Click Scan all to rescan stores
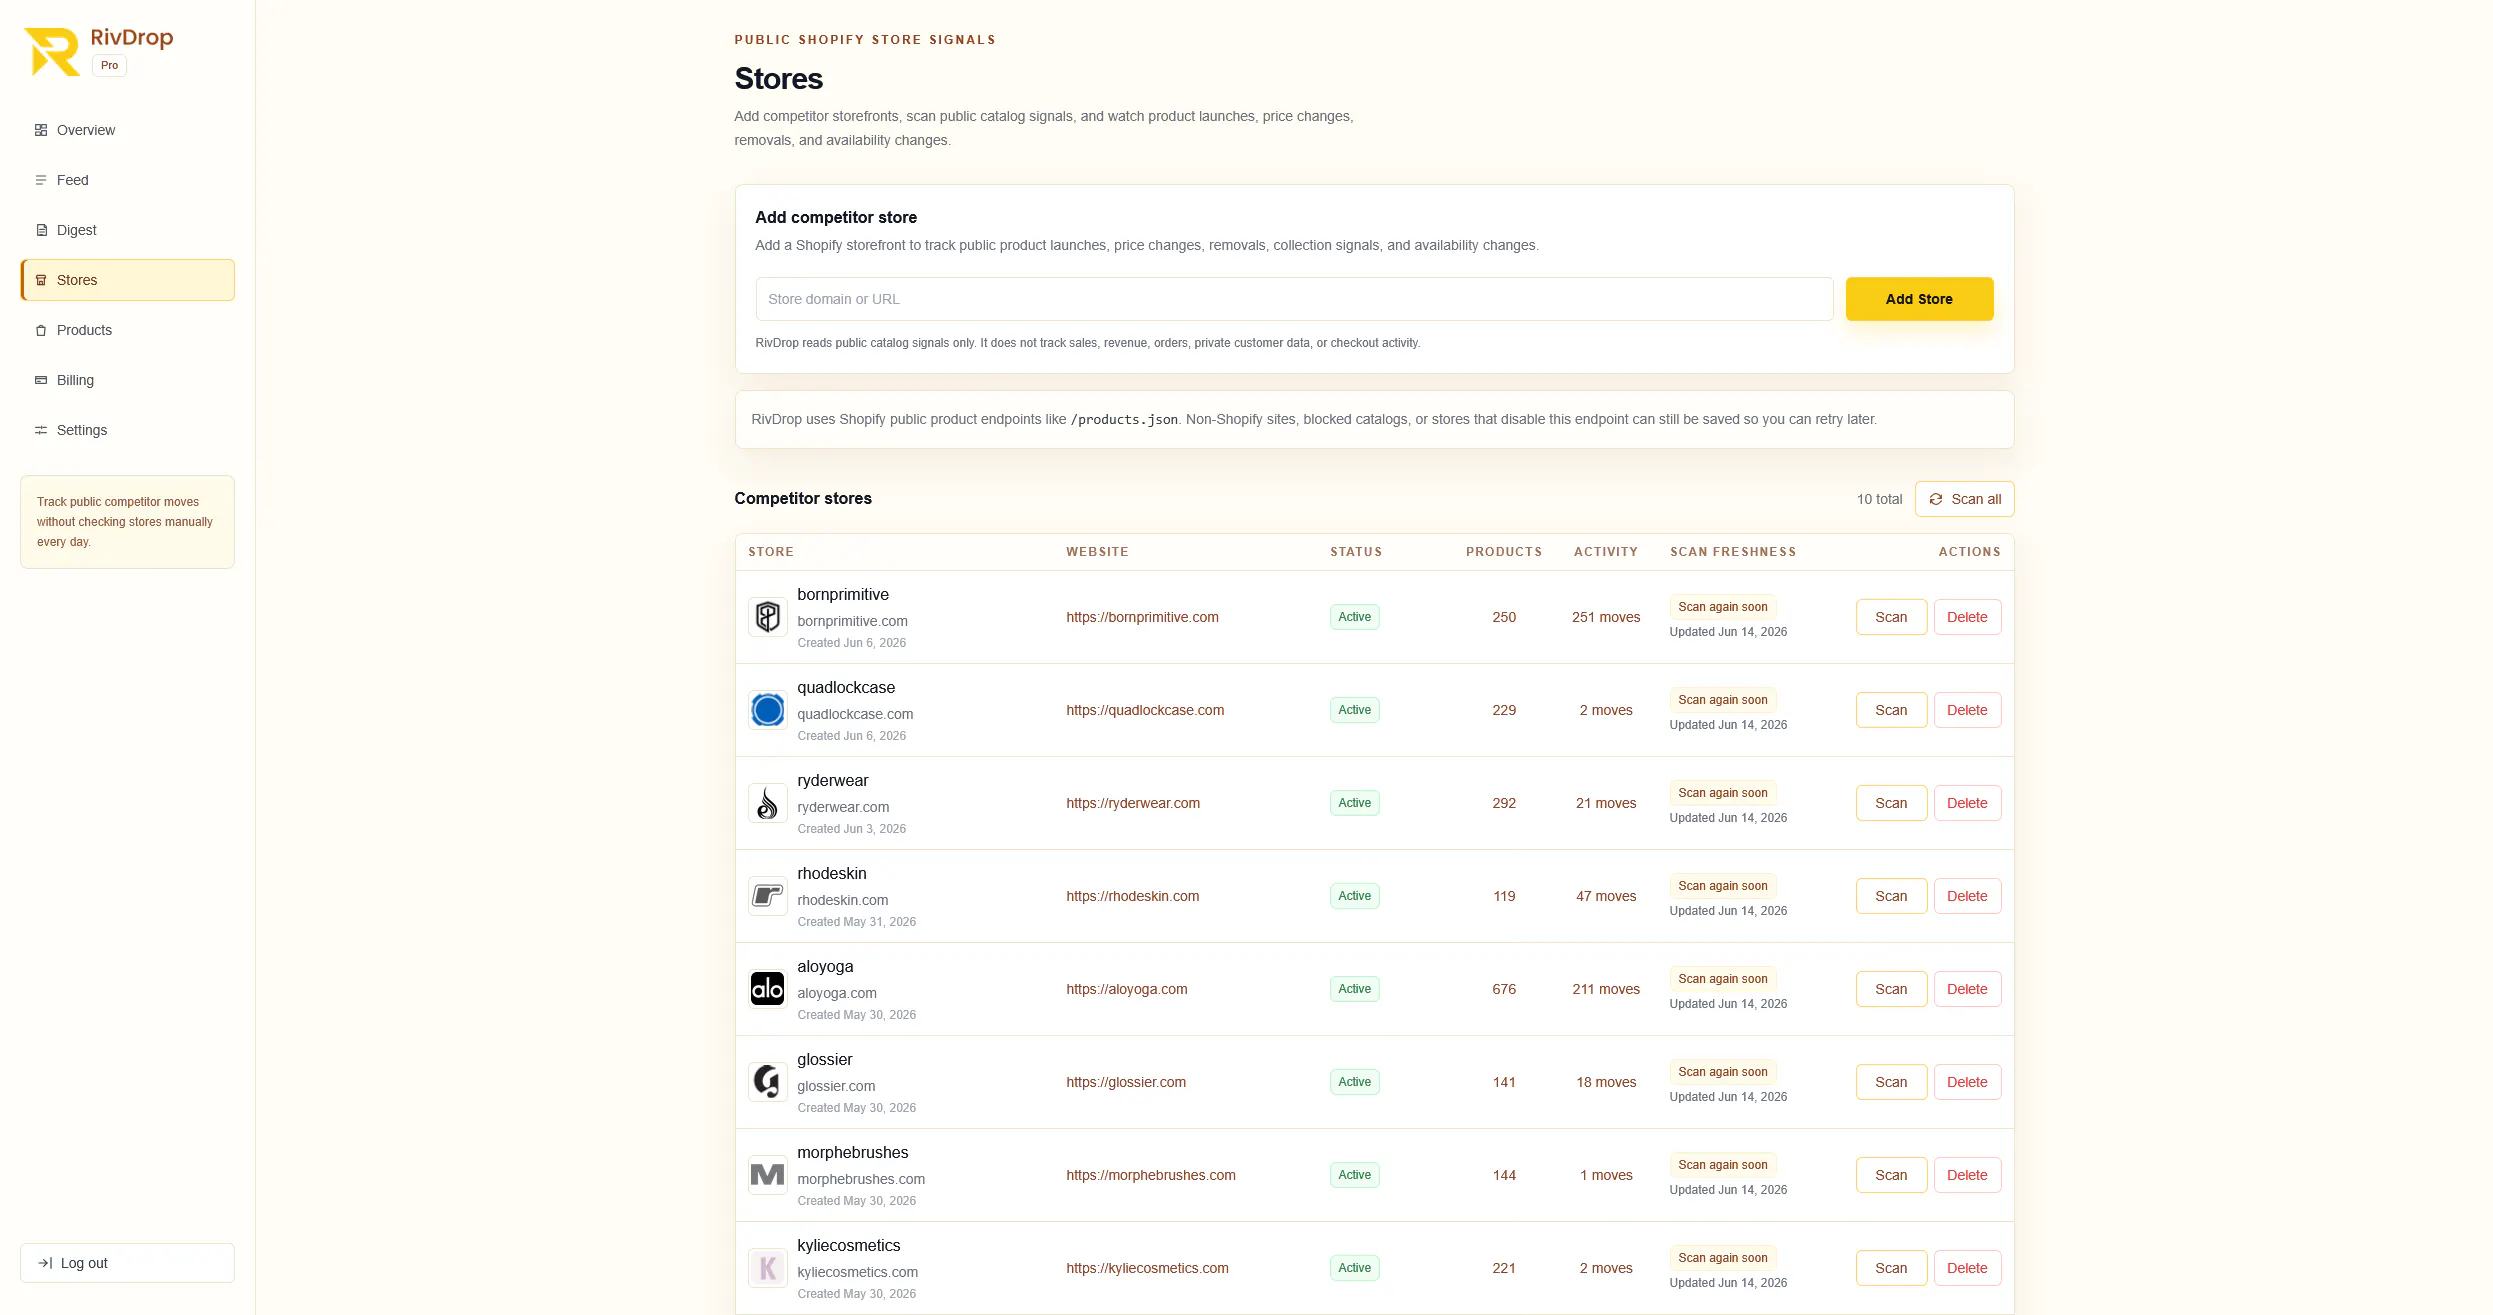Image resolution: width=2493 pixels, height=1315 pixels. [x=1964, y=499]
